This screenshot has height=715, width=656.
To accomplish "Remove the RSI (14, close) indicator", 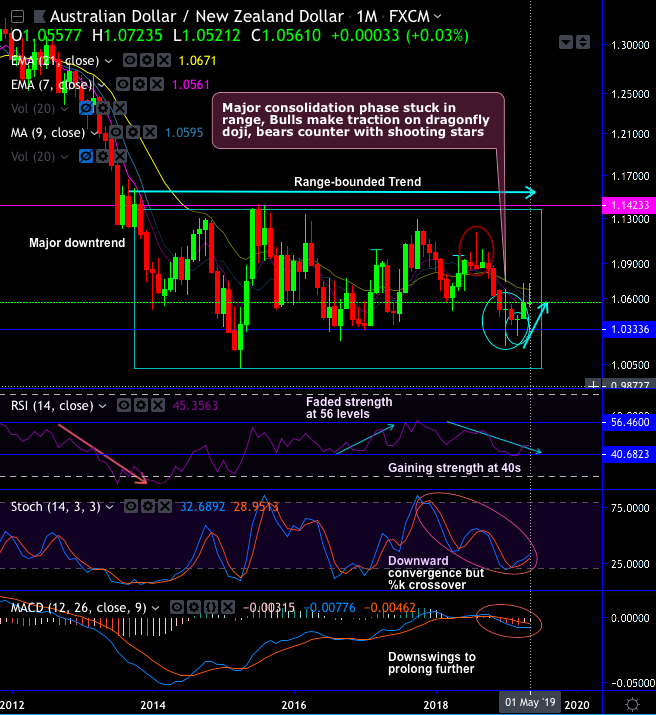I will pos(158,405).
